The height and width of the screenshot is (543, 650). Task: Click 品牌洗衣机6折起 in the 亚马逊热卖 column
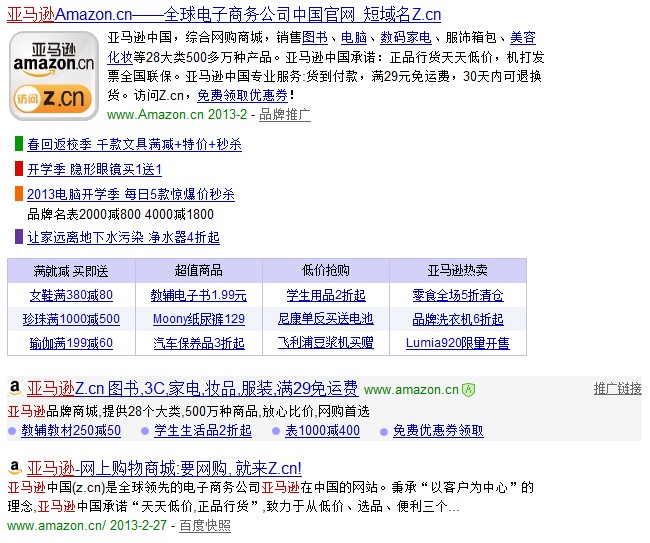[x=457, y=319]
